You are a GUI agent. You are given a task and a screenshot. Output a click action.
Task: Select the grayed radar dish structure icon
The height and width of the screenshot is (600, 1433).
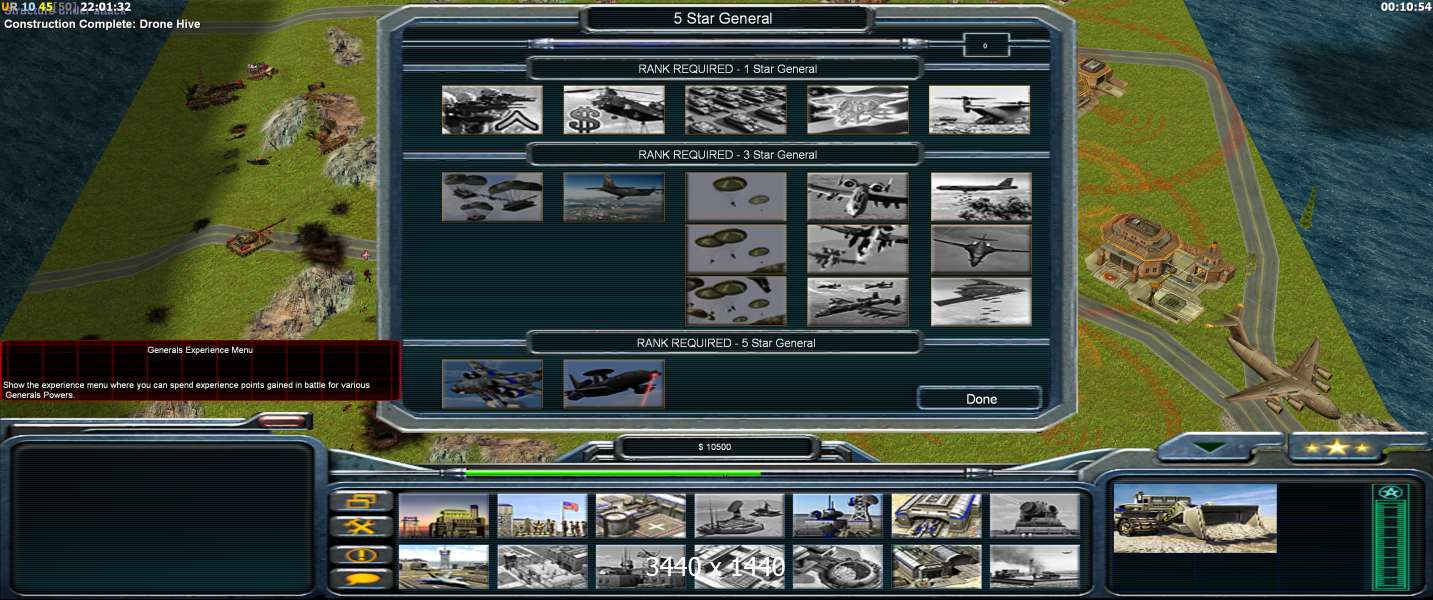[739, 515]
